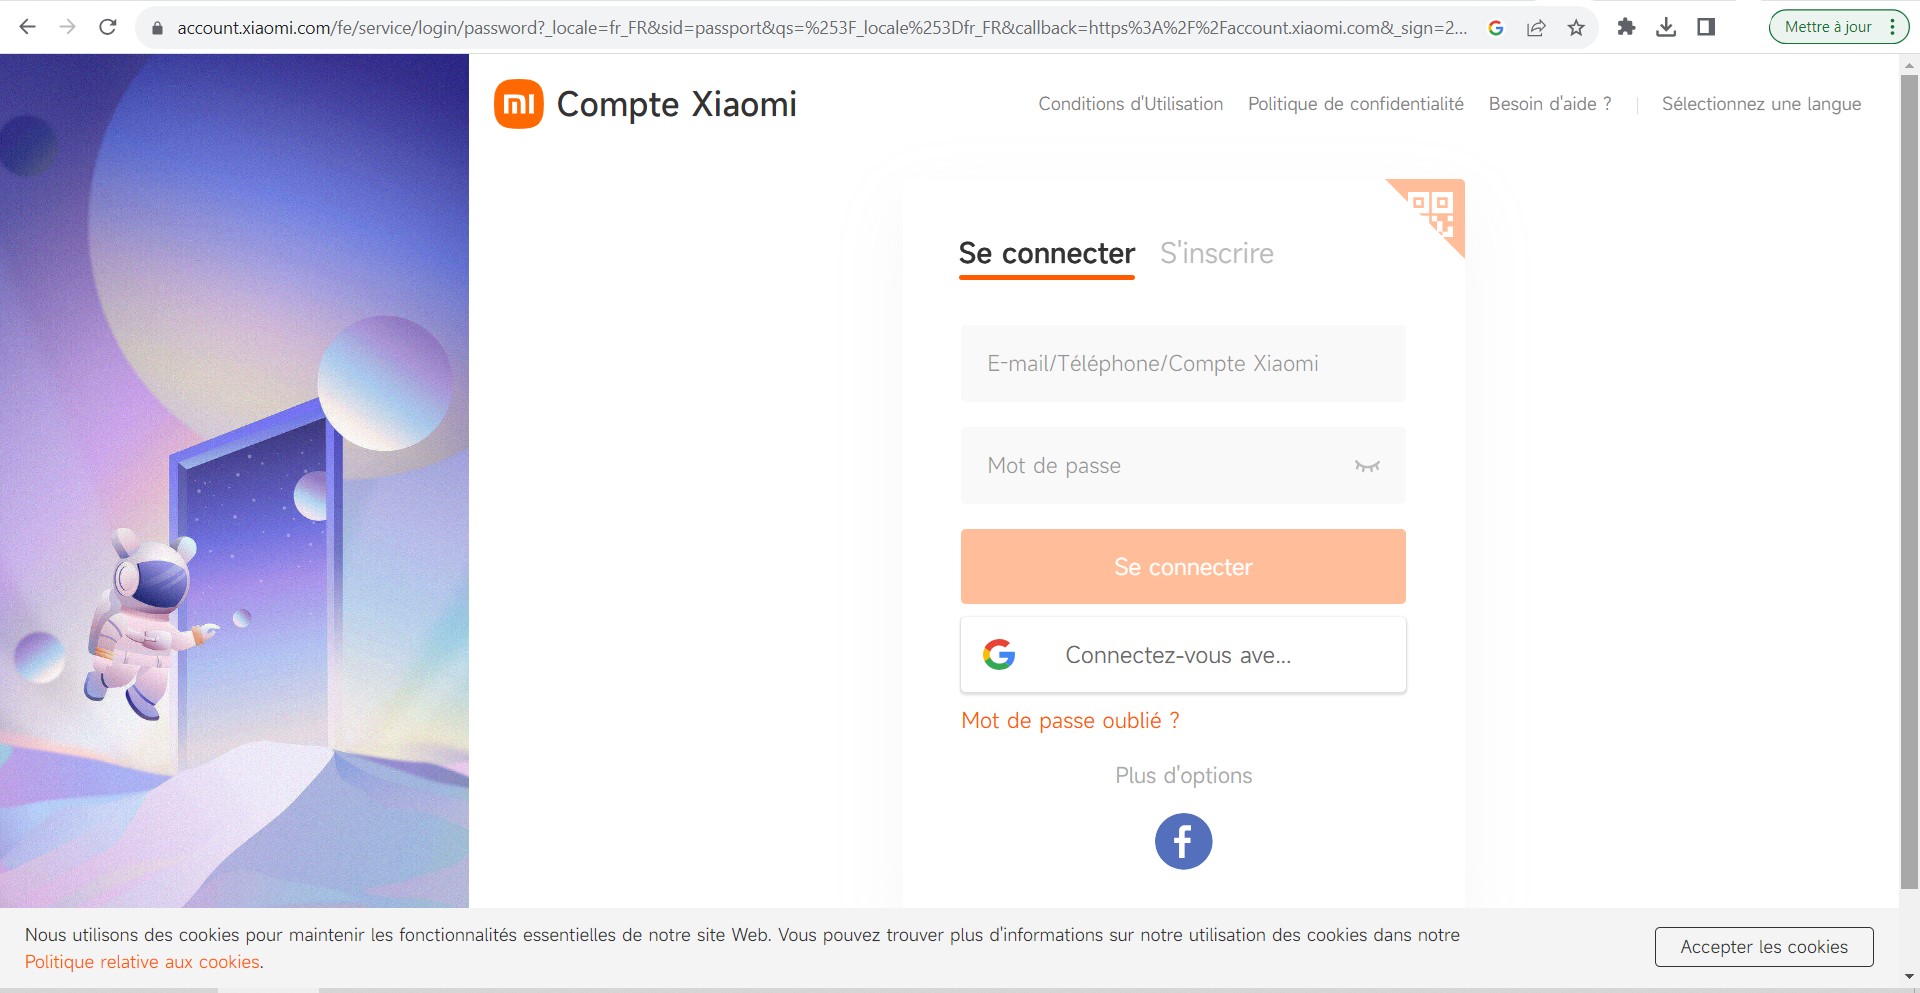Click the Xiaomi Mi logo
The width and height of the screenshot is (1920, 993).
(518, 104)
